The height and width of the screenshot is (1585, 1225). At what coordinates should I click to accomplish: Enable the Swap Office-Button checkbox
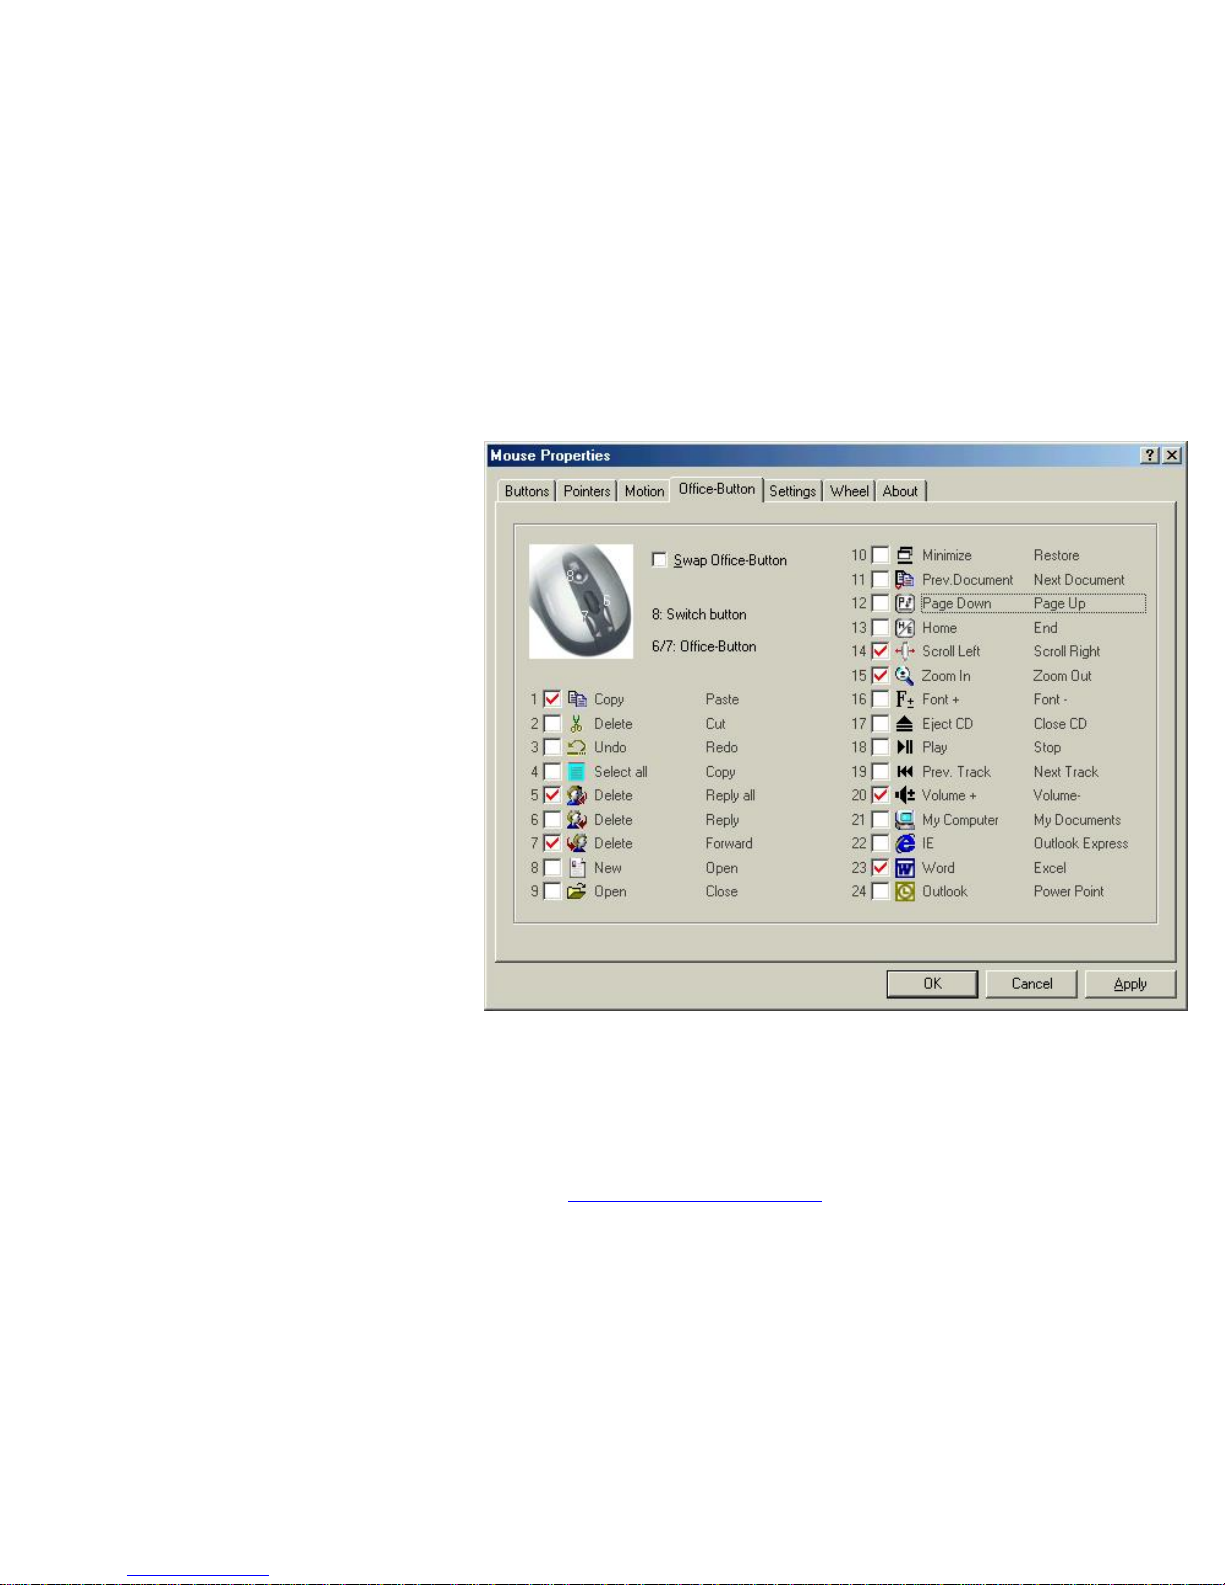pos(660,560)
